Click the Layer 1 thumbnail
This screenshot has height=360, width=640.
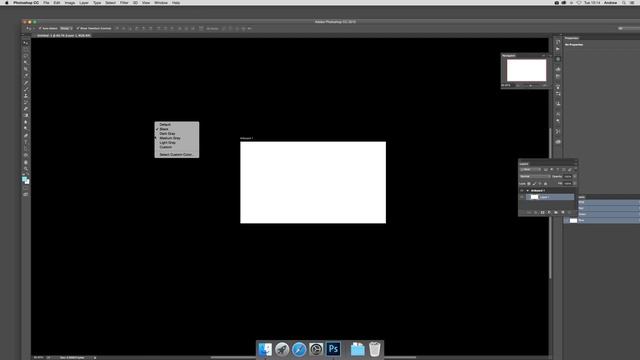(534, 197)
